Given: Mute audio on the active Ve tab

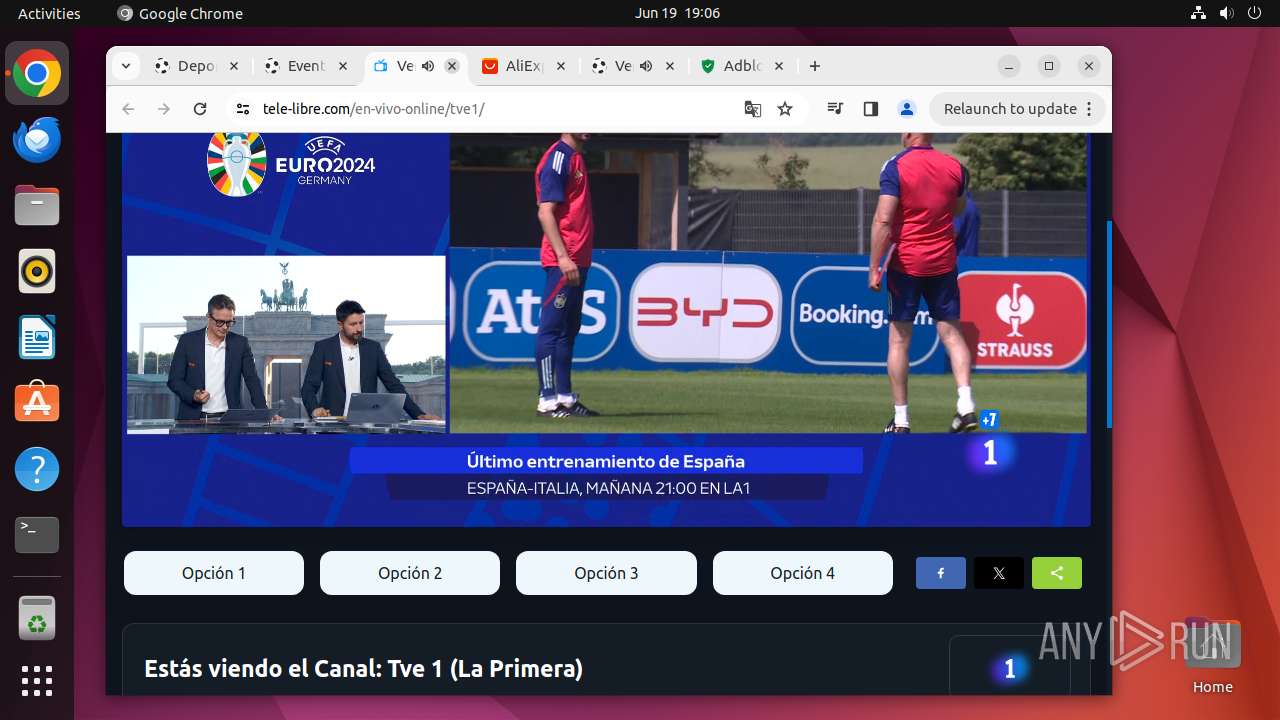Looking at the screenshot, I should [428, 66].
